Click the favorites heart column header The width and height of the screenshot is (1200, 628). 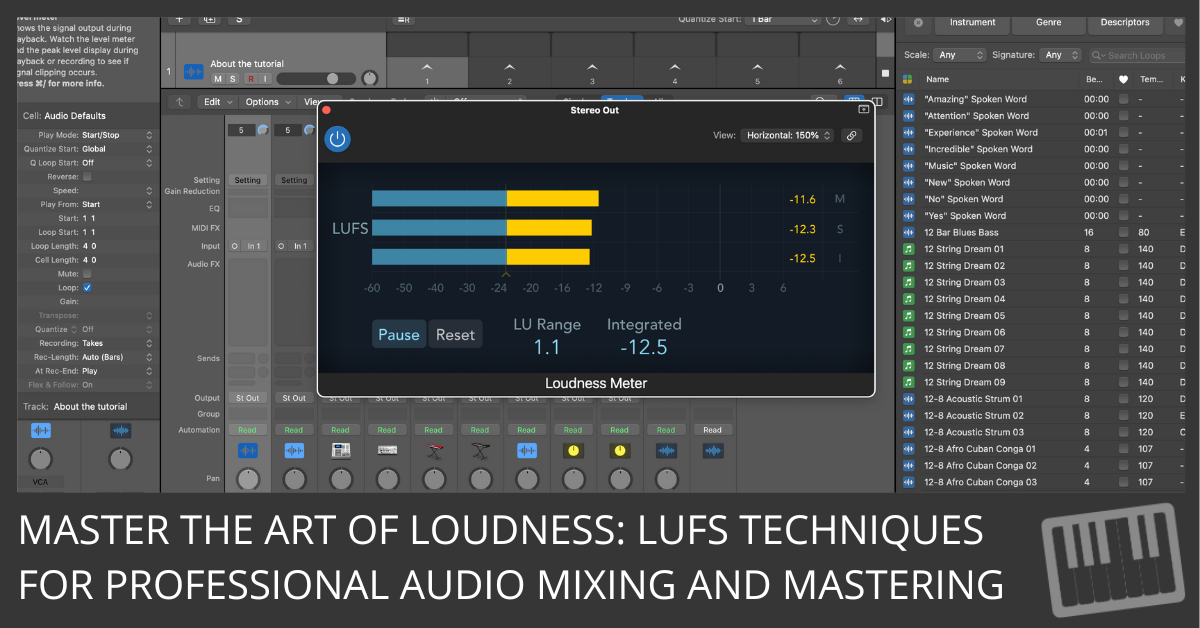[1123, 79]
